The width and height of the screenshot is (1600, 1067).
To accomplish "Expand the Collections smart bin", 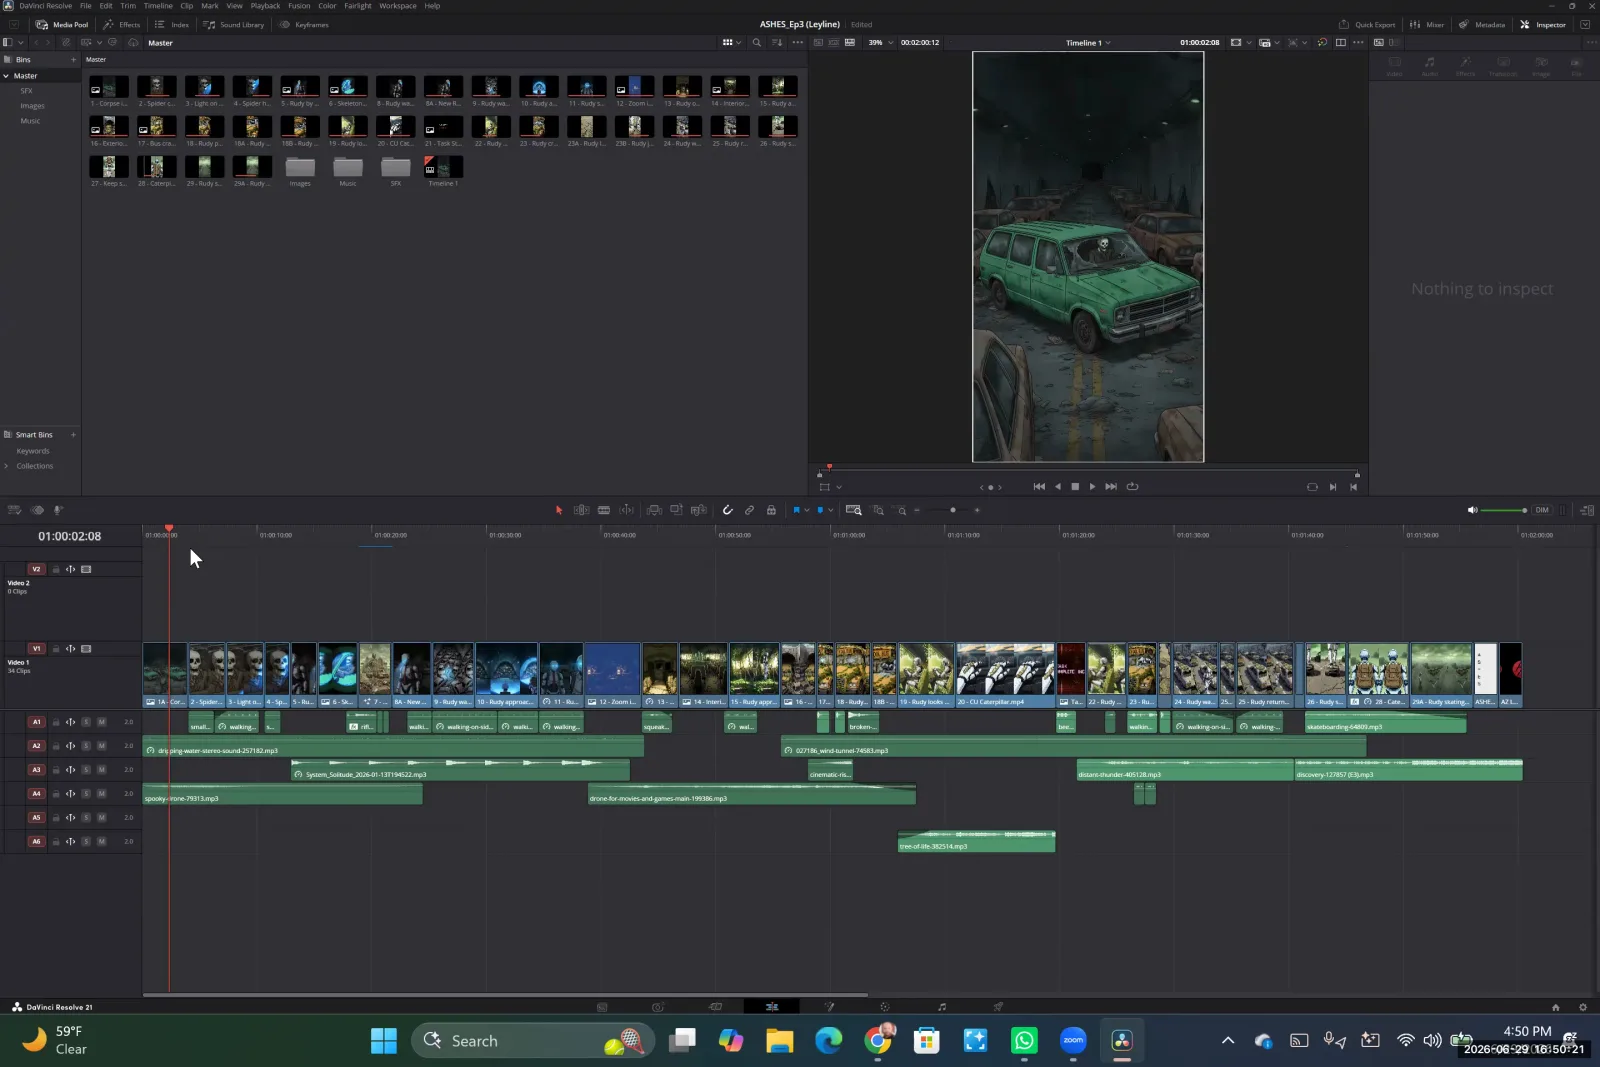I will [x=6, y=466].
